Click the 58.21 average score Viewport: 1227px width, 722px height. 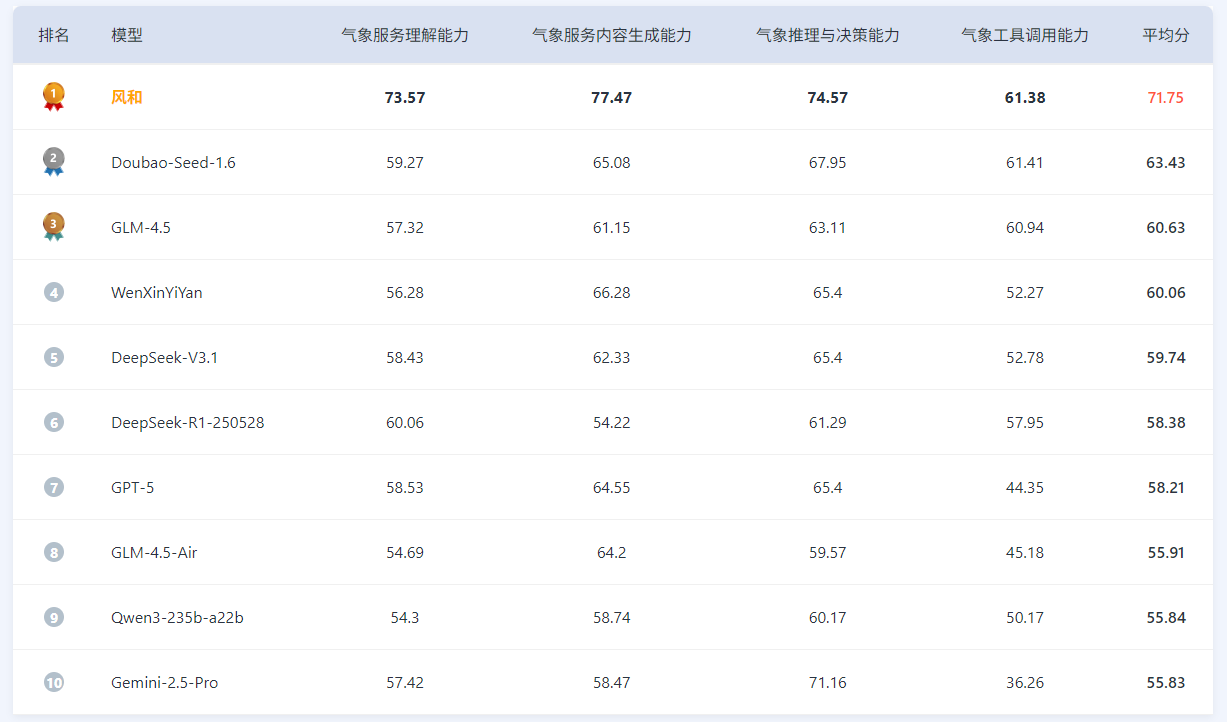pos(1166,487)
